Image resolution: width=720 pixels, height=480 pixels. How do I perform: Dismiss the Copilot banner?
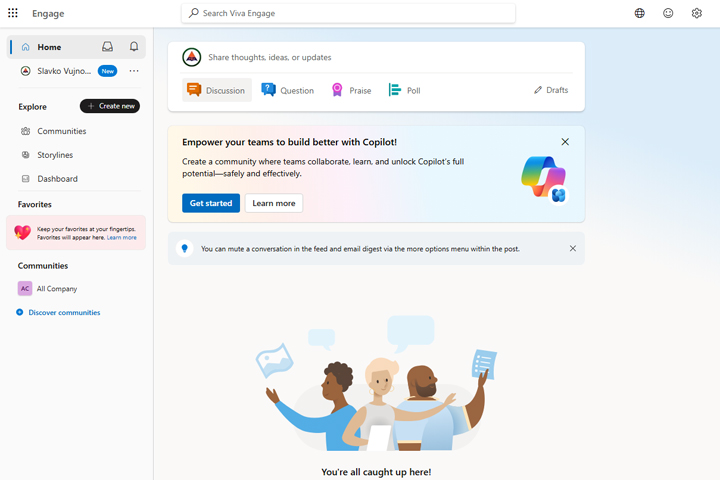click(x=565, y=142)
